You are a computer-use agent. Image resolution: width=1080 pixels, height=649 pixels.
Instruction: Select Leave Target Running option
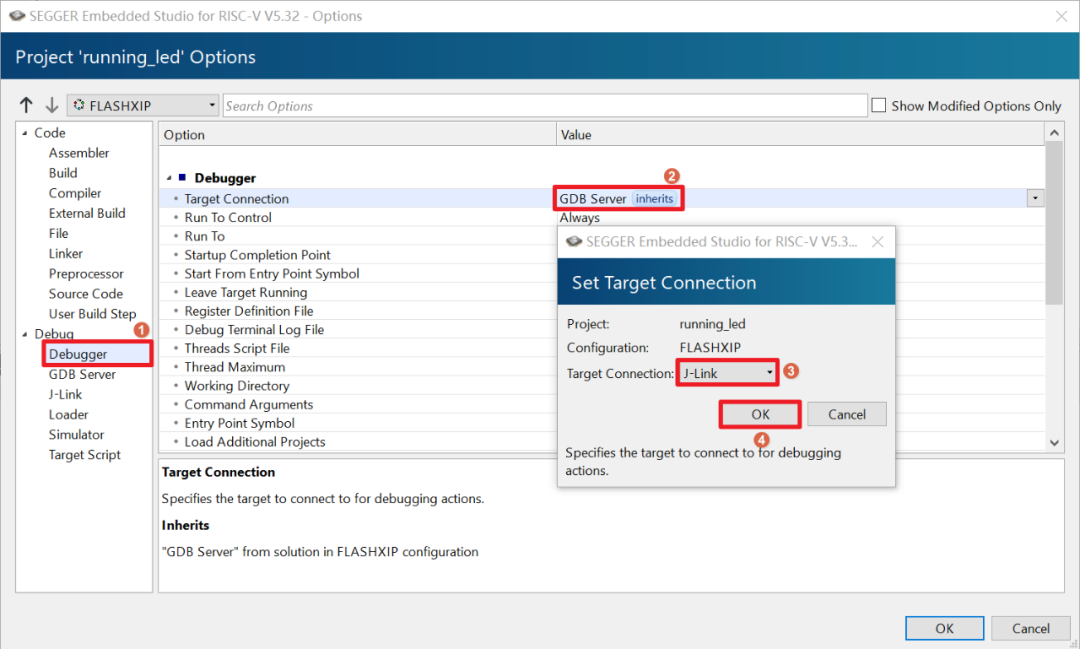[245, 292]
